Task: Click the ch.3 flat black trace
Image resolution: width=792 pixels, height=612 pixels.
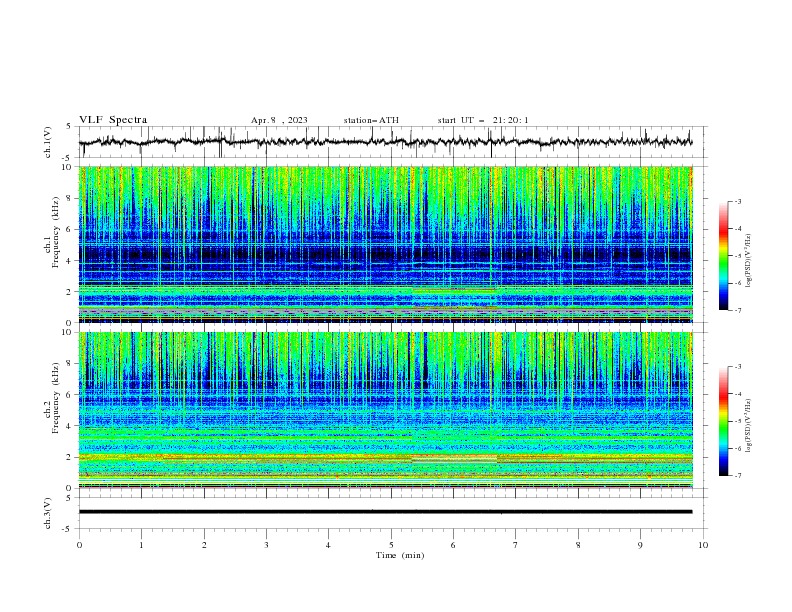Action: (385, 512)
